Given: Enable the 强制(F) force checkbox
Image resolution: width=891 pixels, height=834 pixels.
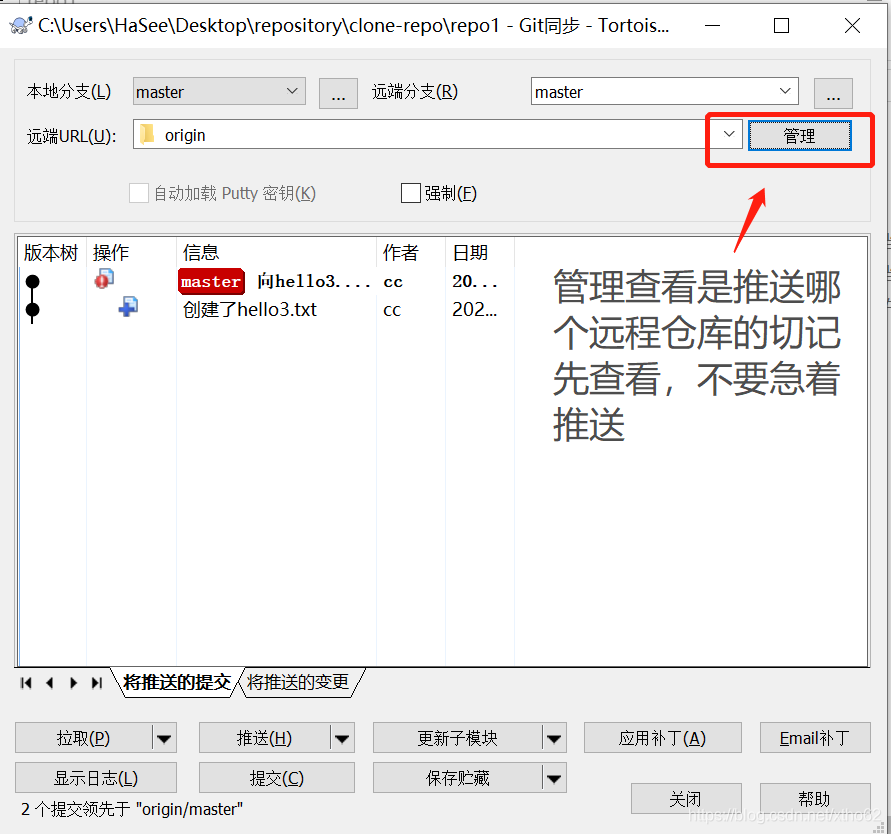Looking at the screenshot, I should [410, 193].
